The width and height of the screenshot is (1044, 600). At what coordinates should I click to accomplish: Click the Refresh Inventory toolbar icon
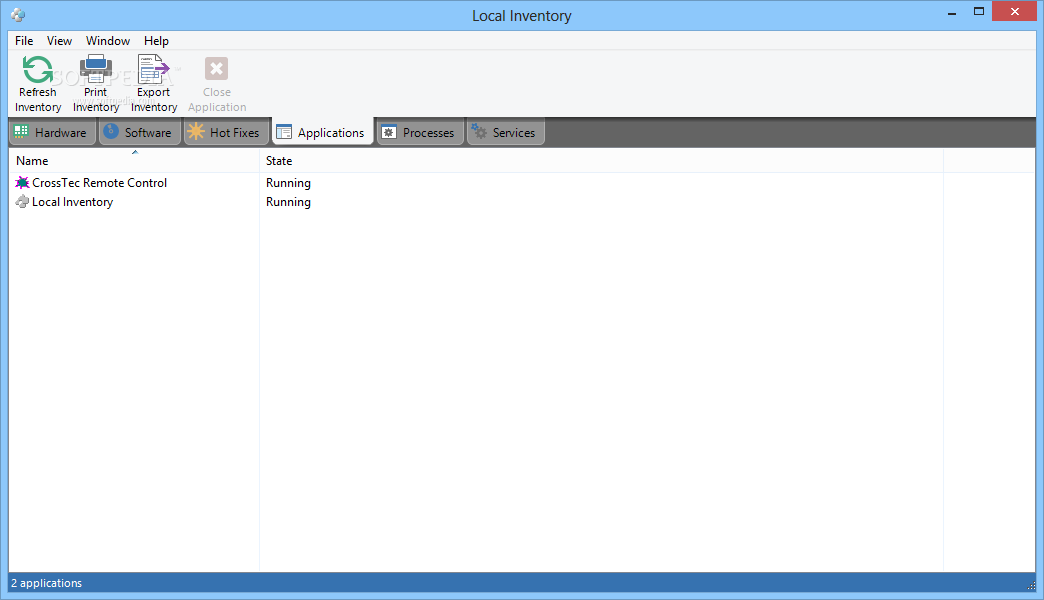click(x=37, y=69)
